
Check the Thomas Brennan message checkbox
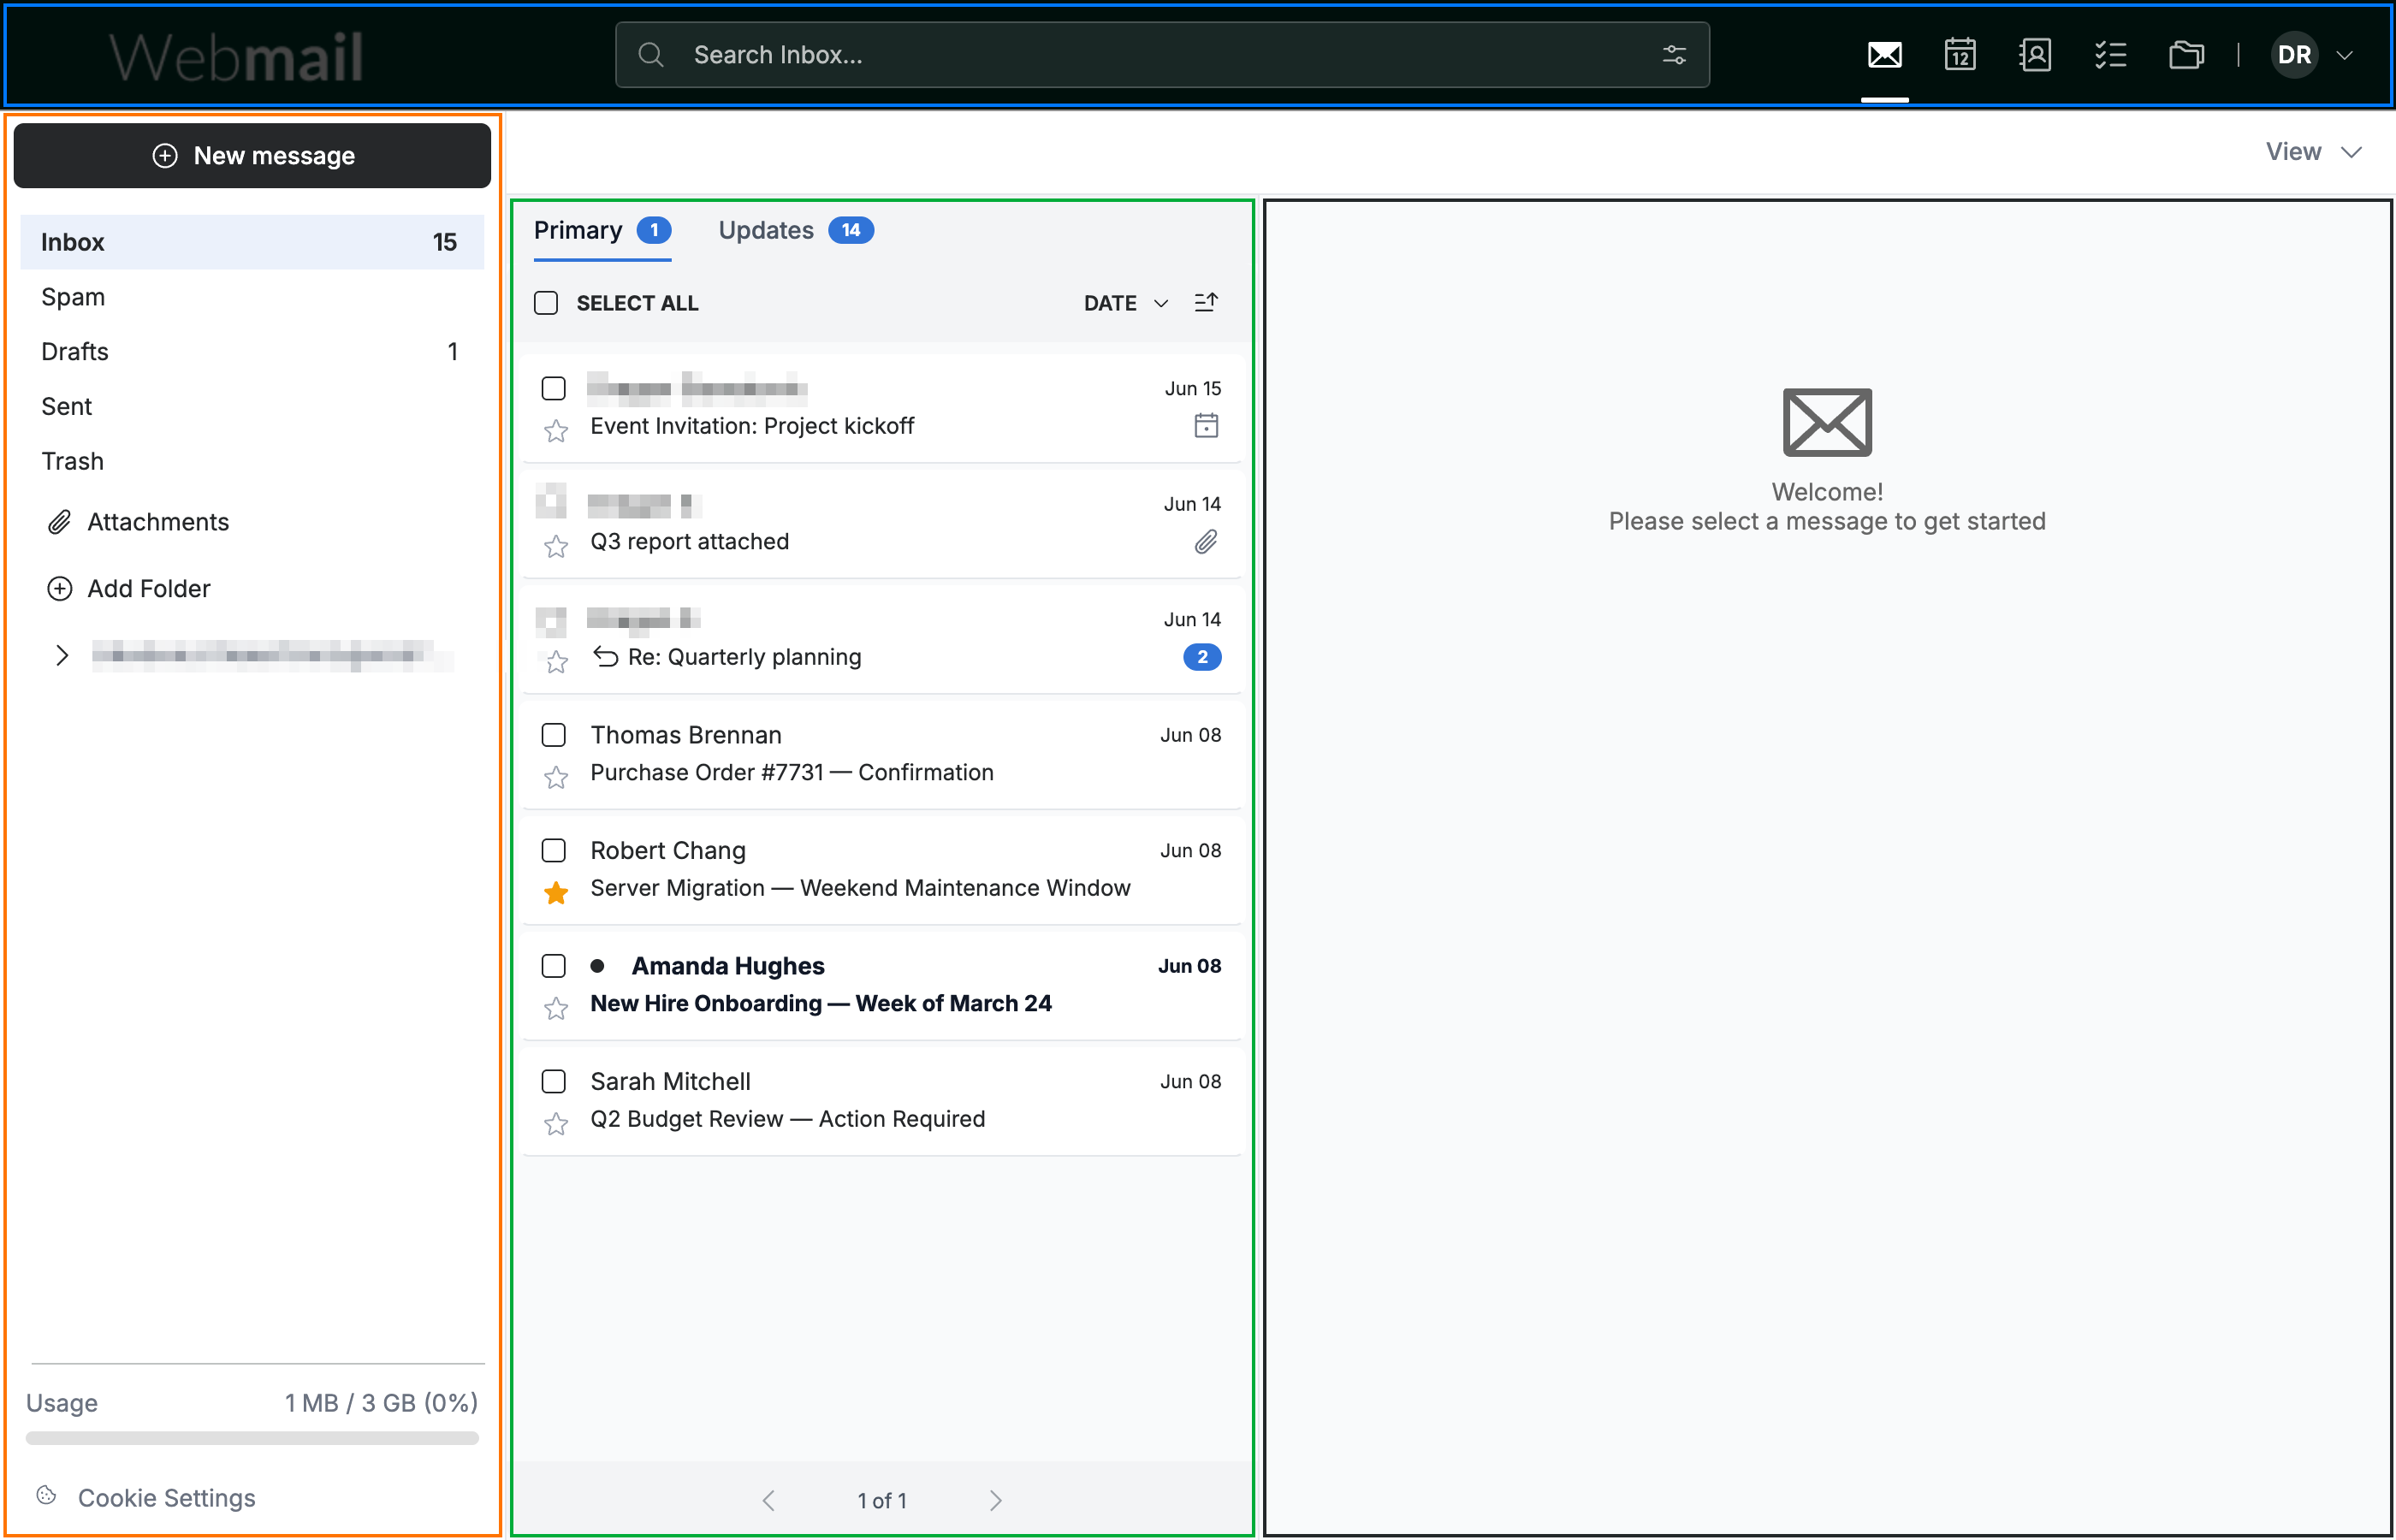coord(553,735)
